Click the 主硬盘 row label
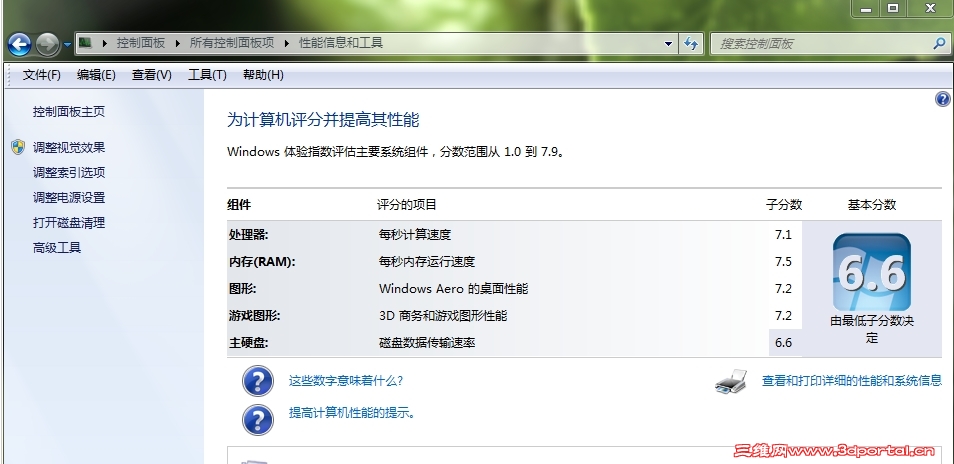This screenshot has width=954, height=464. (248, 343)
